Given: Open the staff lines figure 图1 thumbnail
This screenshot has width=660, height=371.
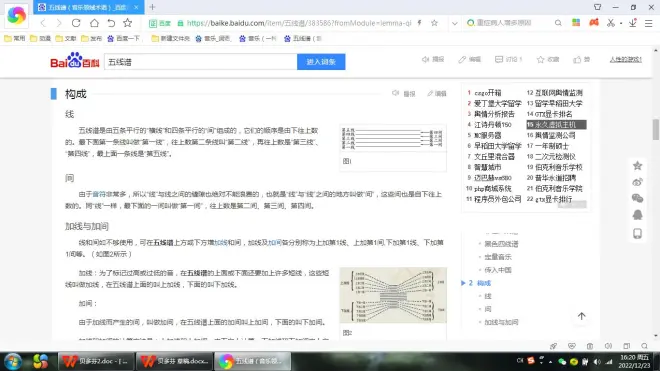Looking at the screenshot, I should pos(393,139).
